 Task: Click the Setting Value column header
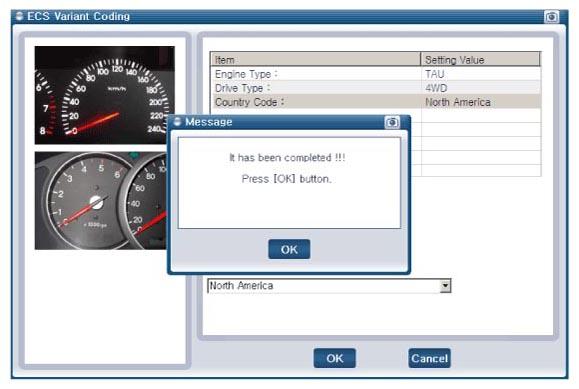coord(480,59)
